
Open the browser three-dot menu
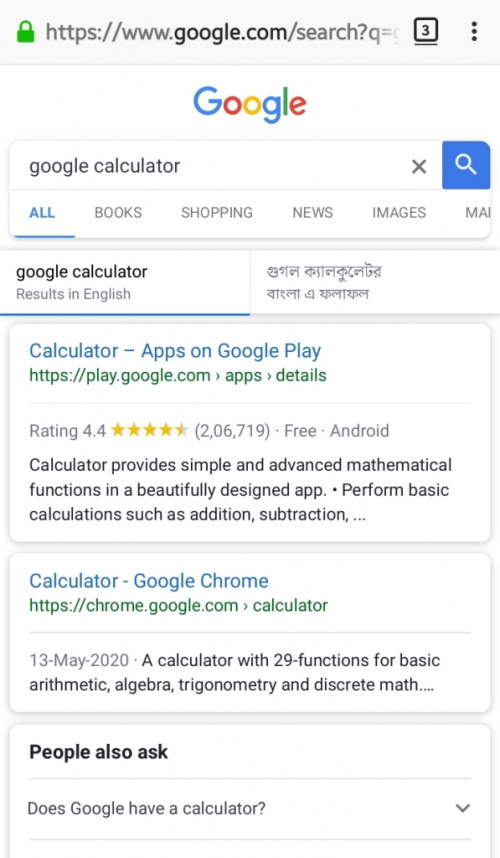pyautogui.click(x=474, y=31)
